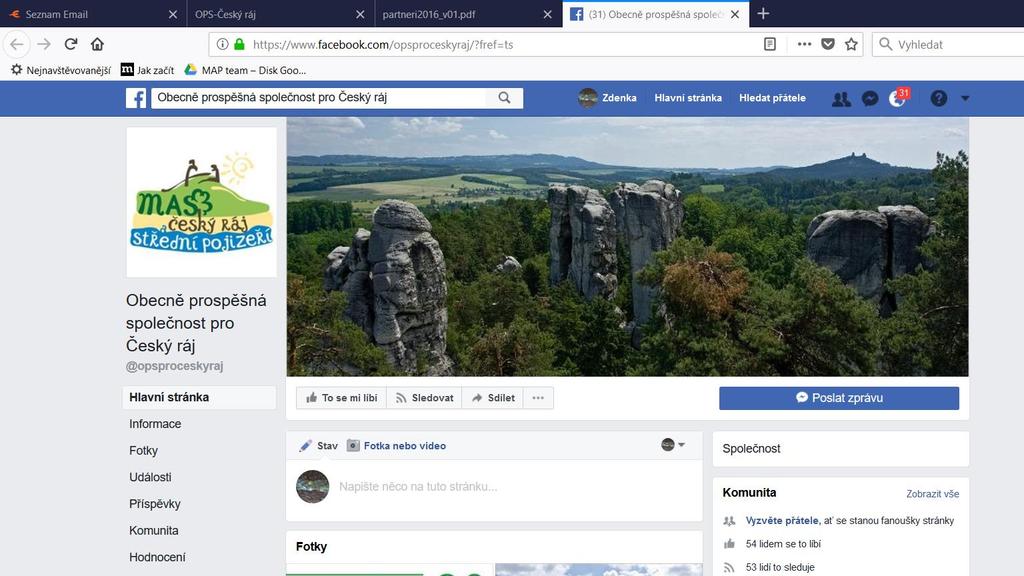
Task: Open the rock towers cover photo
Action: pyautogui.click(x=628, y=247)
